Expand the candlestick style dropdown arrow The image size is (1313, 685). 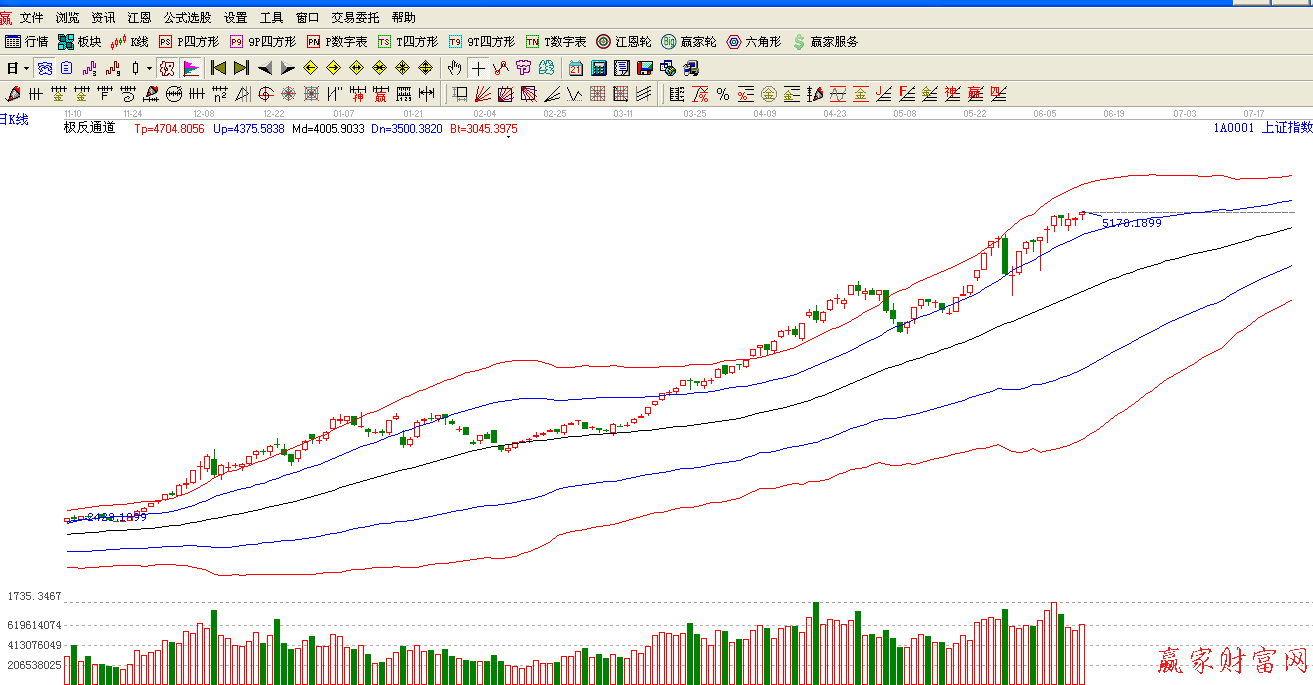point(149,68)
